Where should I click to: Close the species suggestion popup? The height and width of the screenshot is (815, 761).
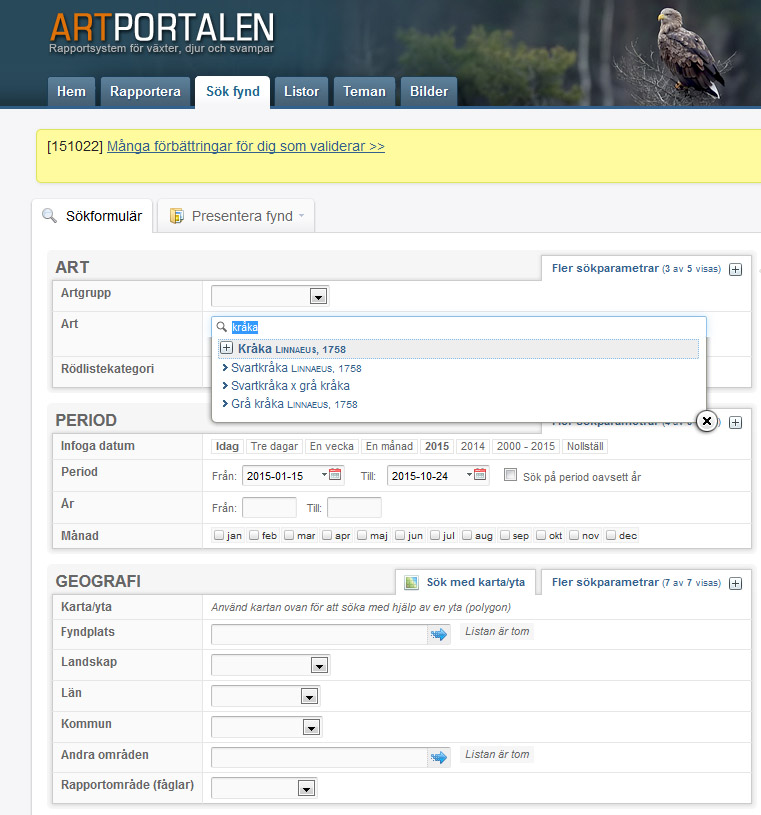pyautogui.click(x=706, y=421)
